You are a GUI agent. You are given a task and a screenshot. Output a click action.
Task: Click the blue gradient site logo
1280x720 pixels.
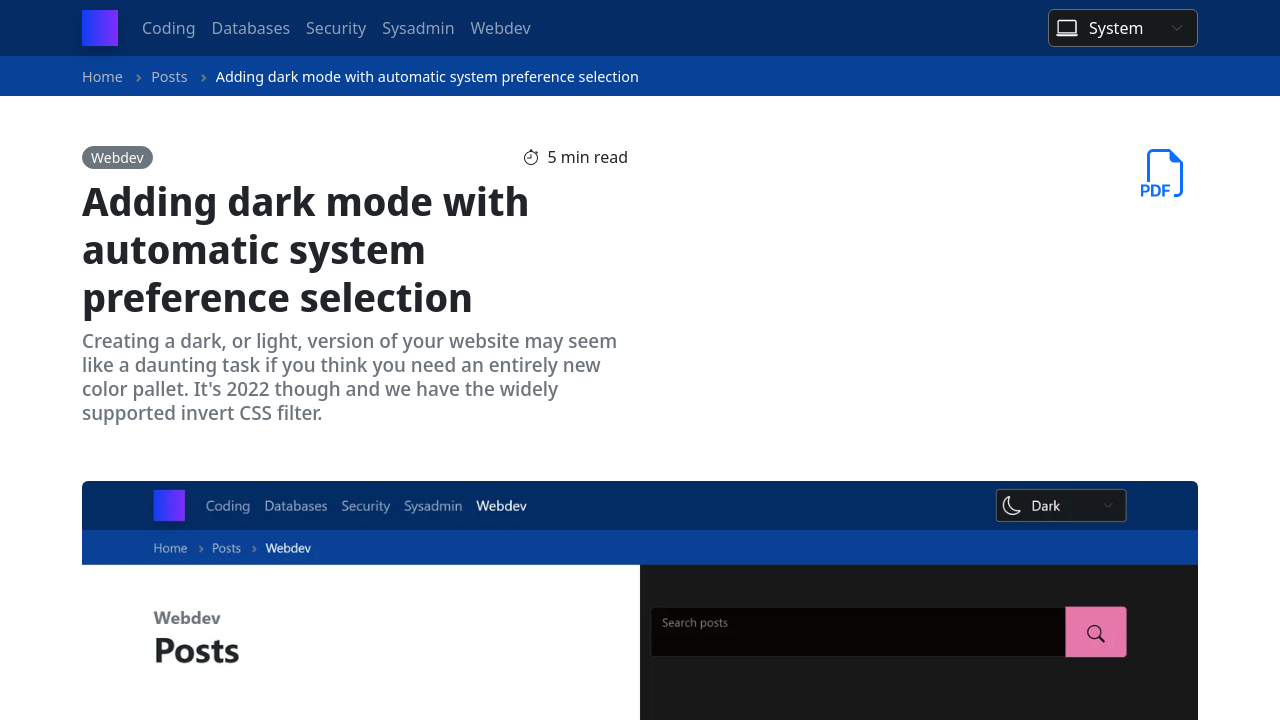click(x=99, y=28)
